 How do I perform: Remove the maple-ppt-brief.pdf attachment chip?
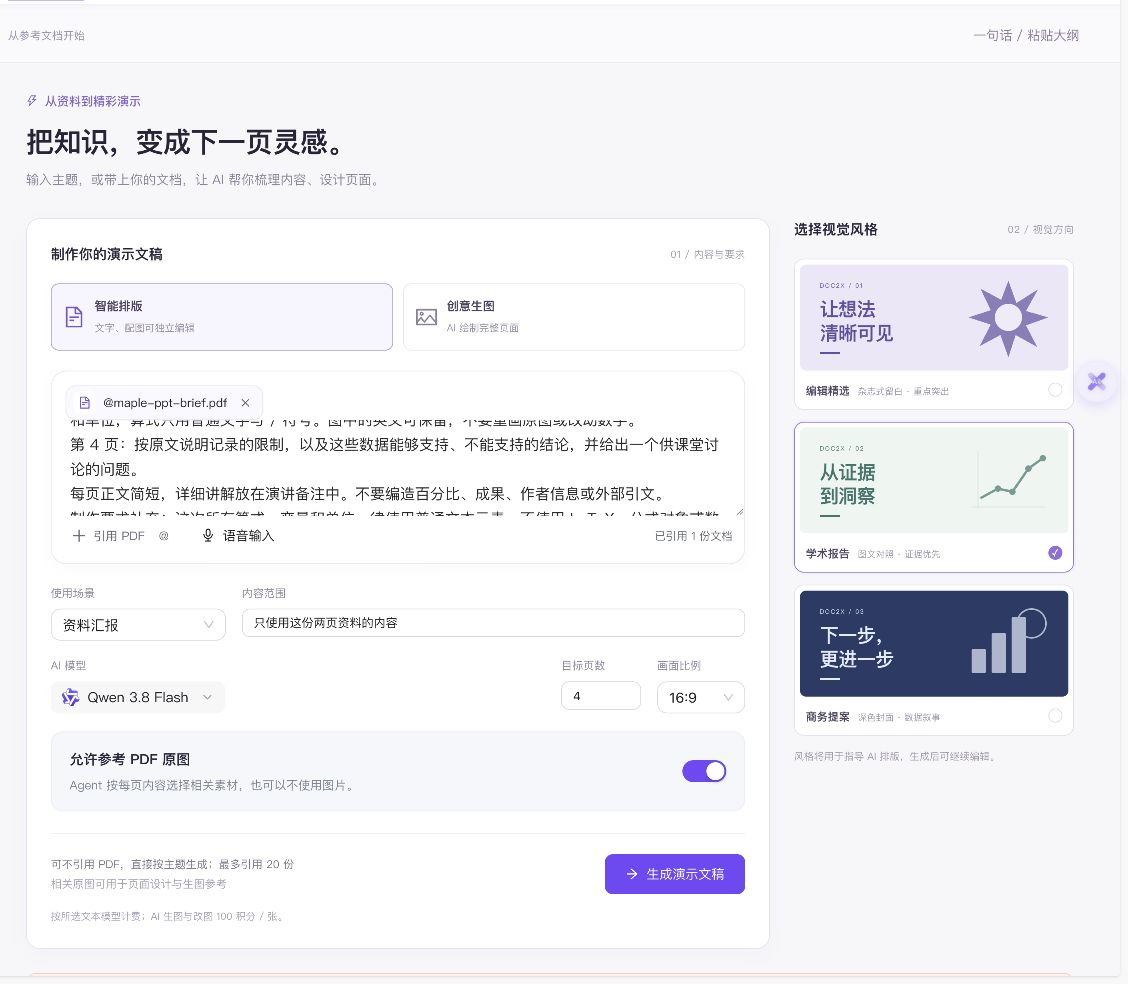[x=245, y=403]
